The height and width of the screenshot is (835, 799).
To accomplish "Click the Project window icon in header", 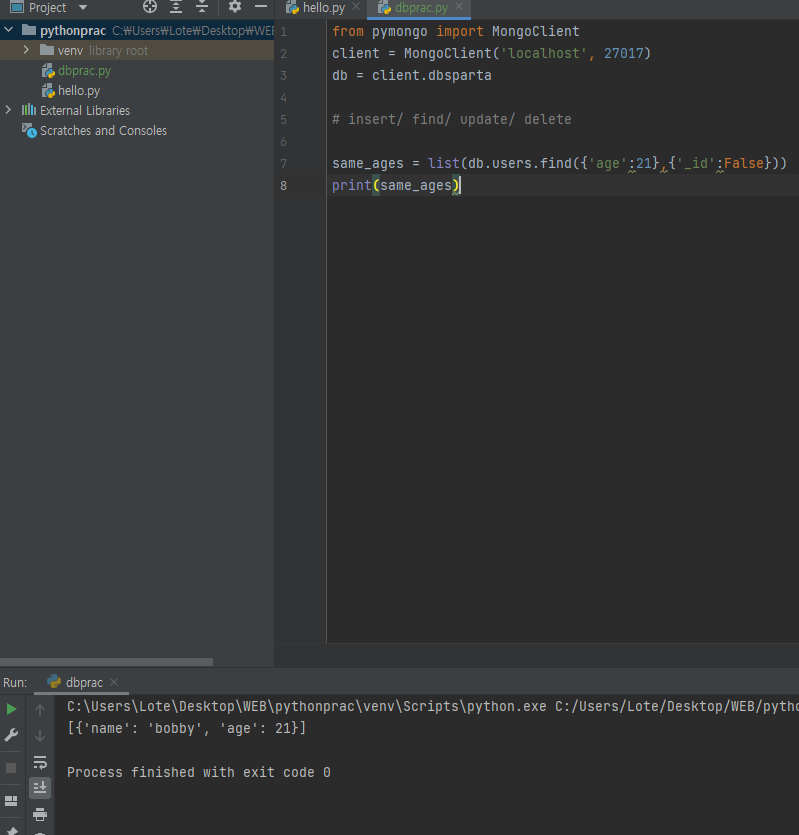I will [17, 7].
